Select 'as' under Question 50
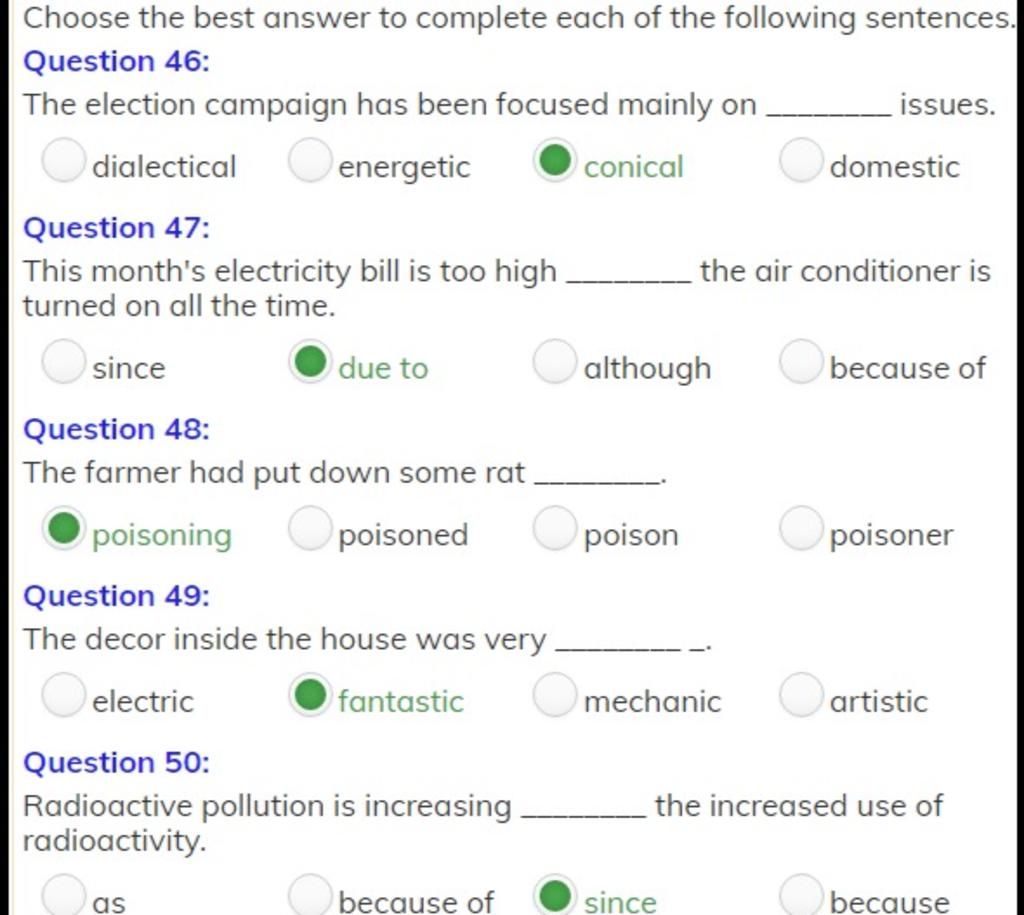 (x=63, y=895)
